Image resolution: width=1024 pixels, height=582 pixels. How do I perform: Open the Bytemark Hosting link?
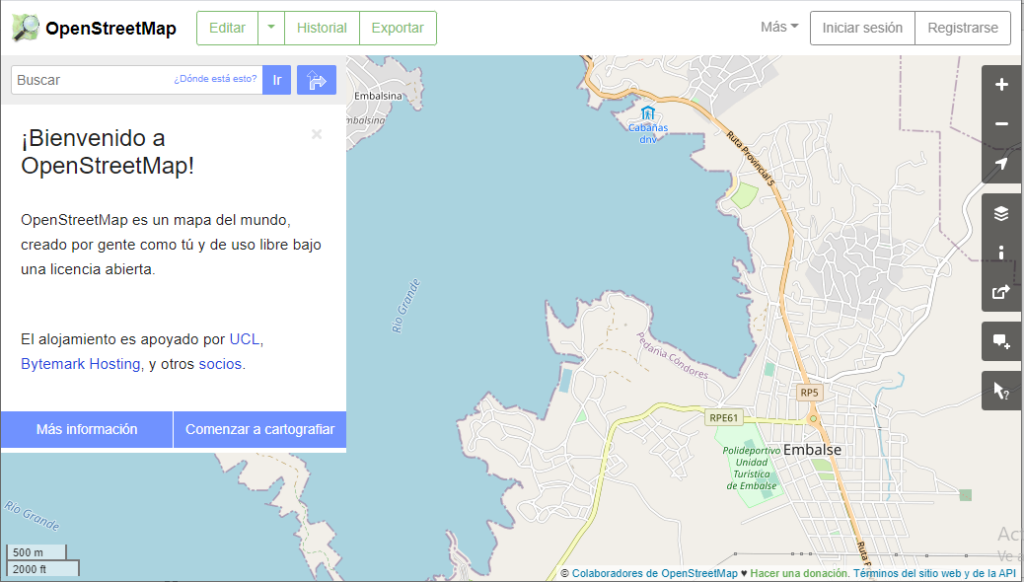[80, 364]
